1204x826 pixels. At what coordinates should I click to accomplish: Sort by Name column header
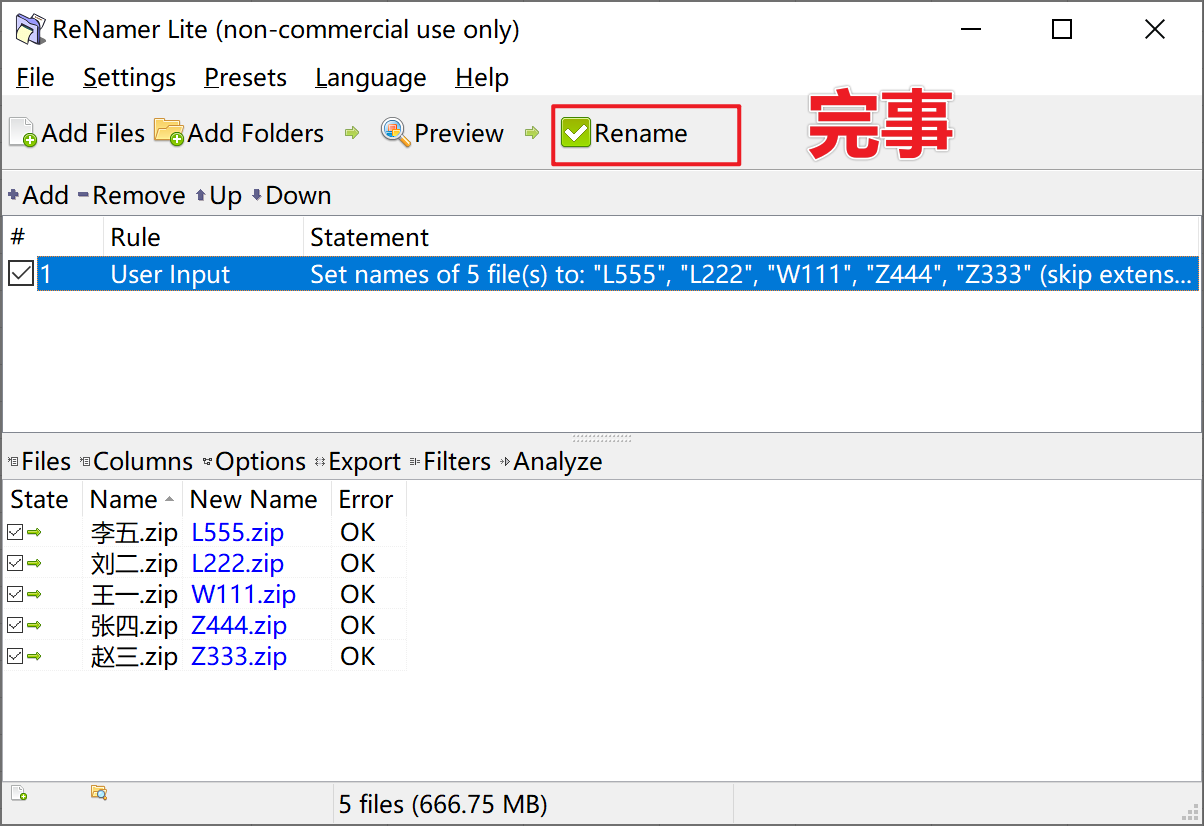click(132, 499)
